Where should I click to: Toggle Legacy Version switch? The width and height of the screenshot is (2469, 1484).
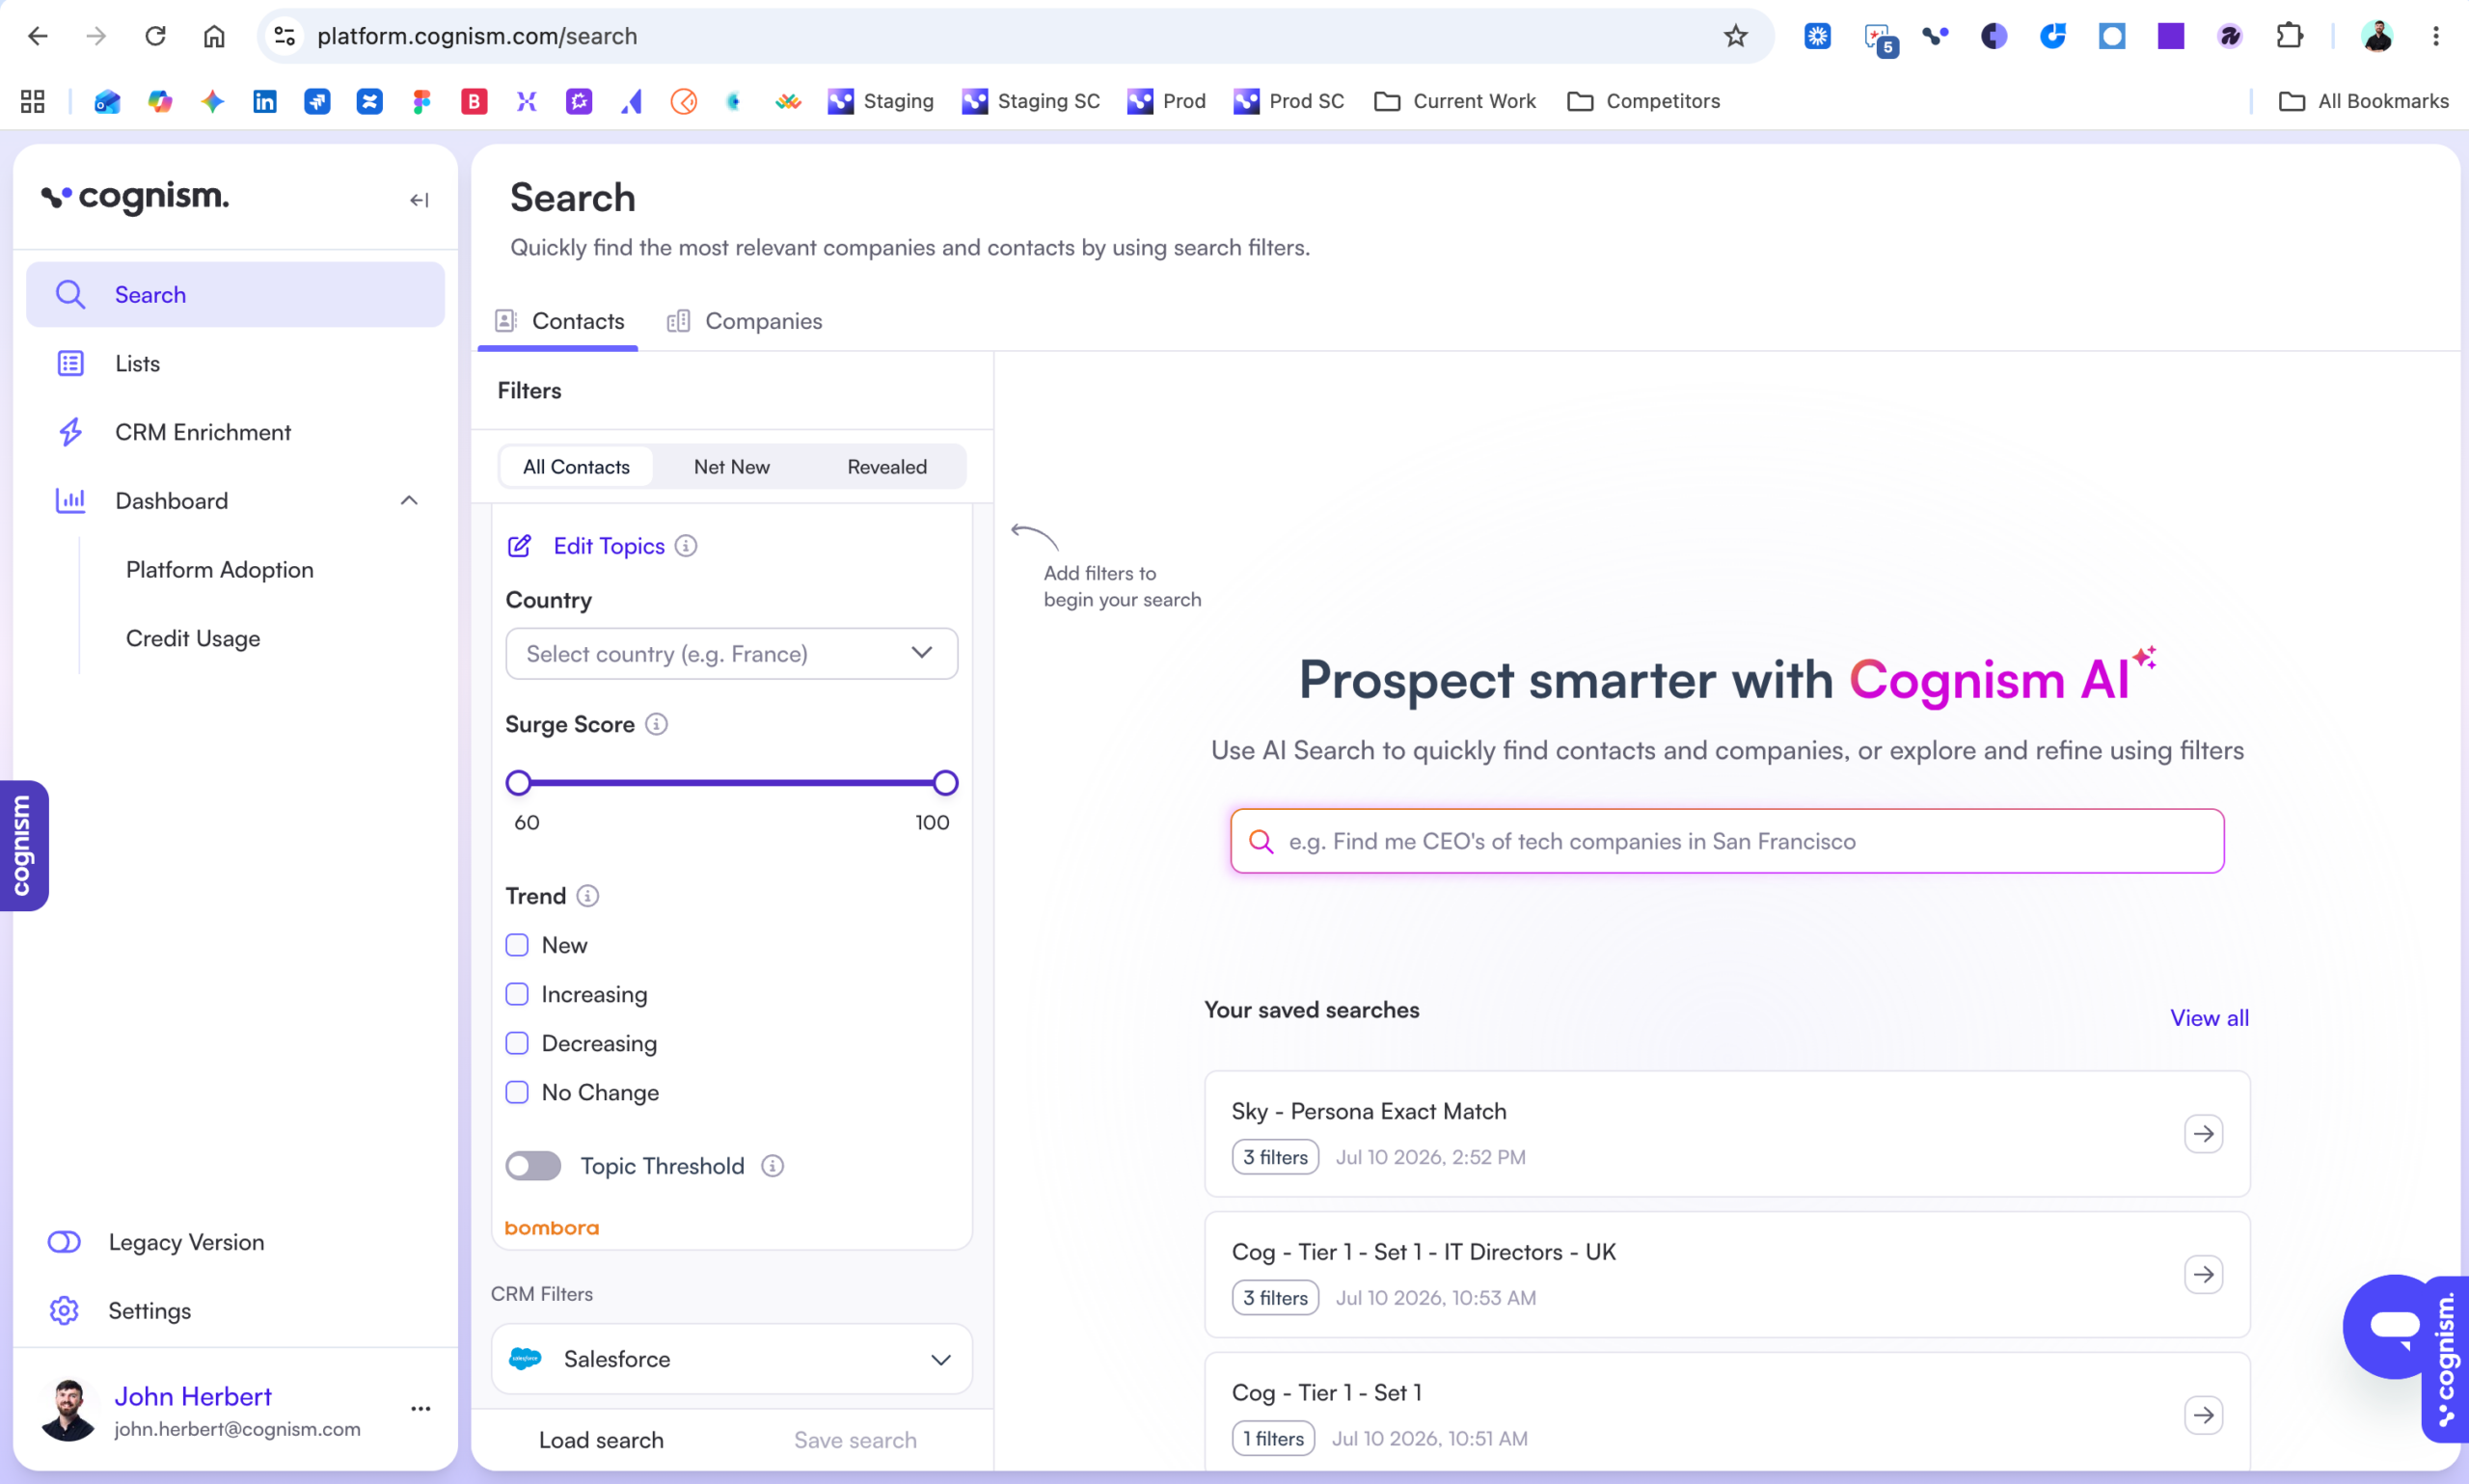(x=64, y=1242)
